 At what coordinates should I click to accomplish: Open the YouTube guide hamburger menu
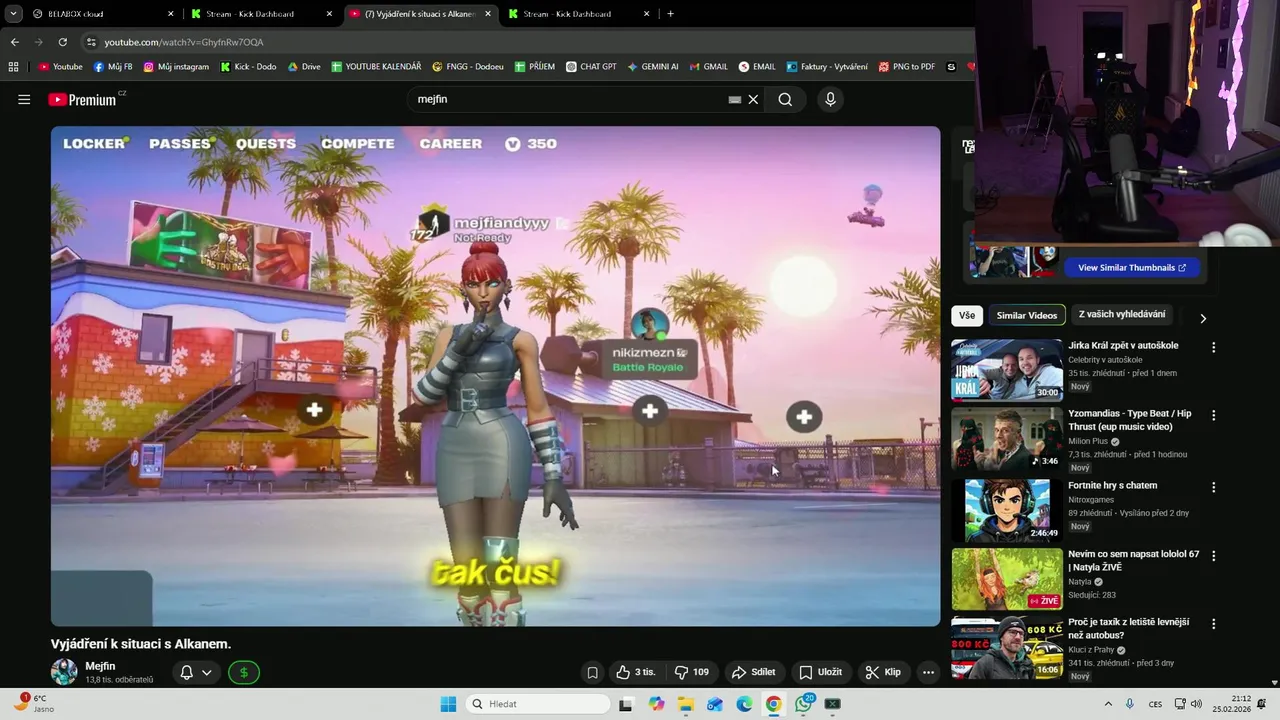24,99
